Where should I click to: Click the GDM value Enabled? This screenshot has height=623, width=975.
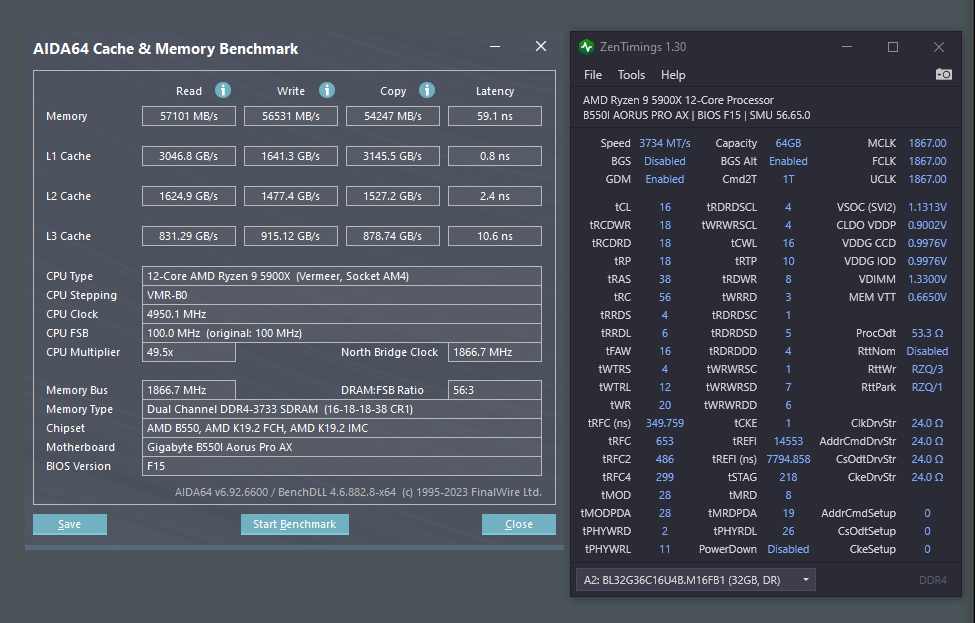pyautogui.click(x=665, y=179)
